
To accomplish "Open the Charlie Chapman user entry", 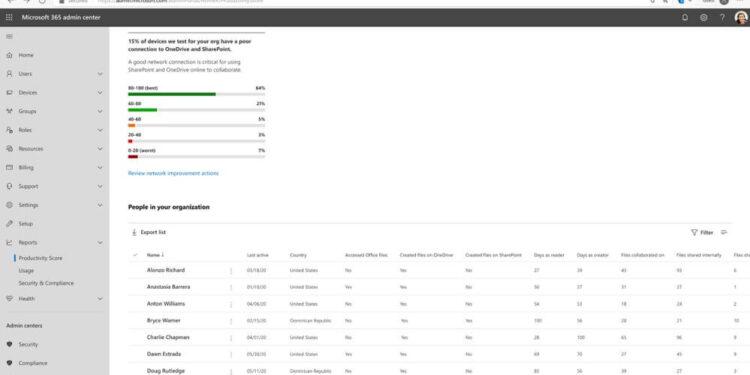I will tap(168, 337).
